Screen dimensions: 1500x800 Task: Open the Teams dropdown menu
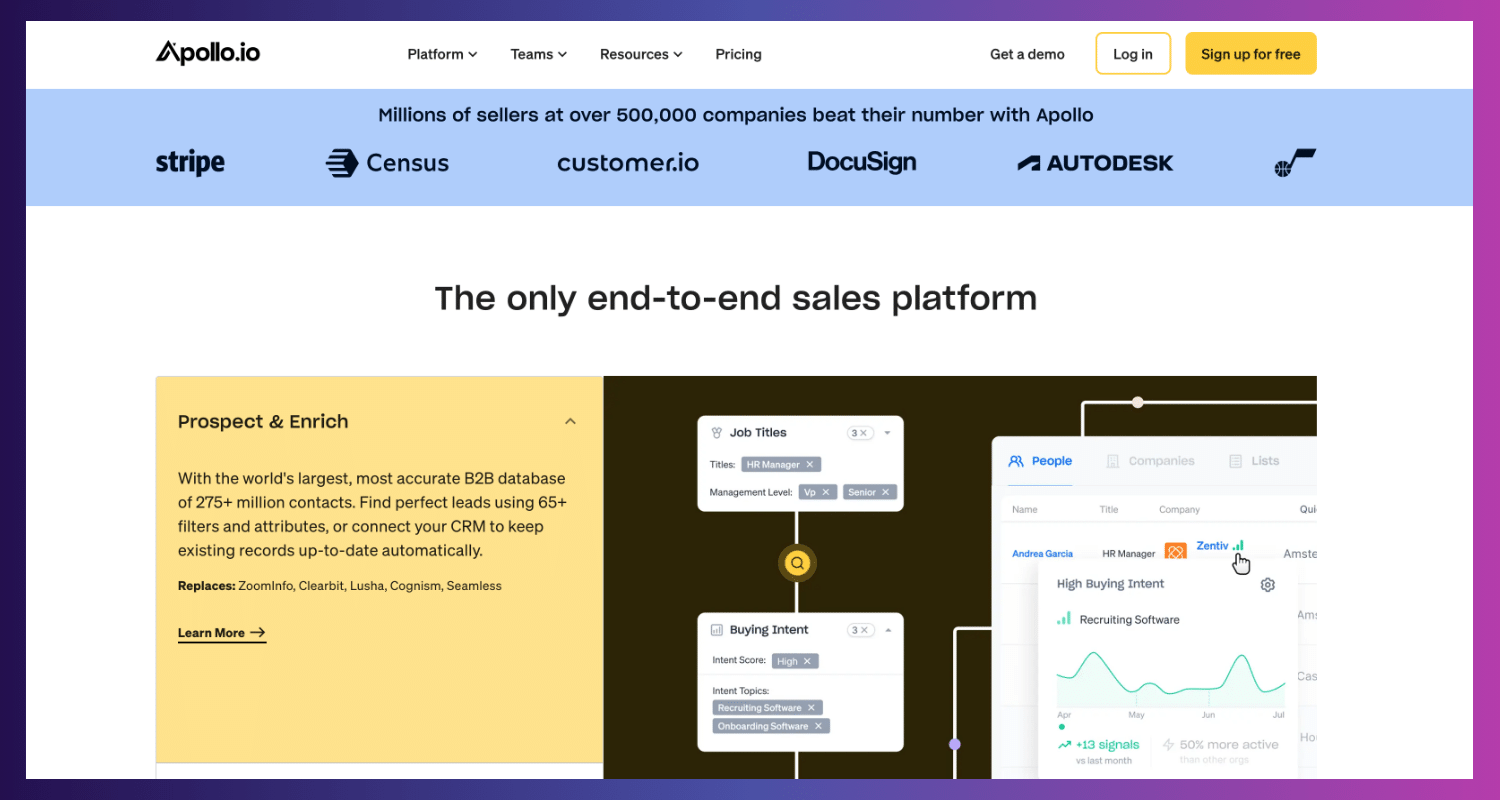538,54
